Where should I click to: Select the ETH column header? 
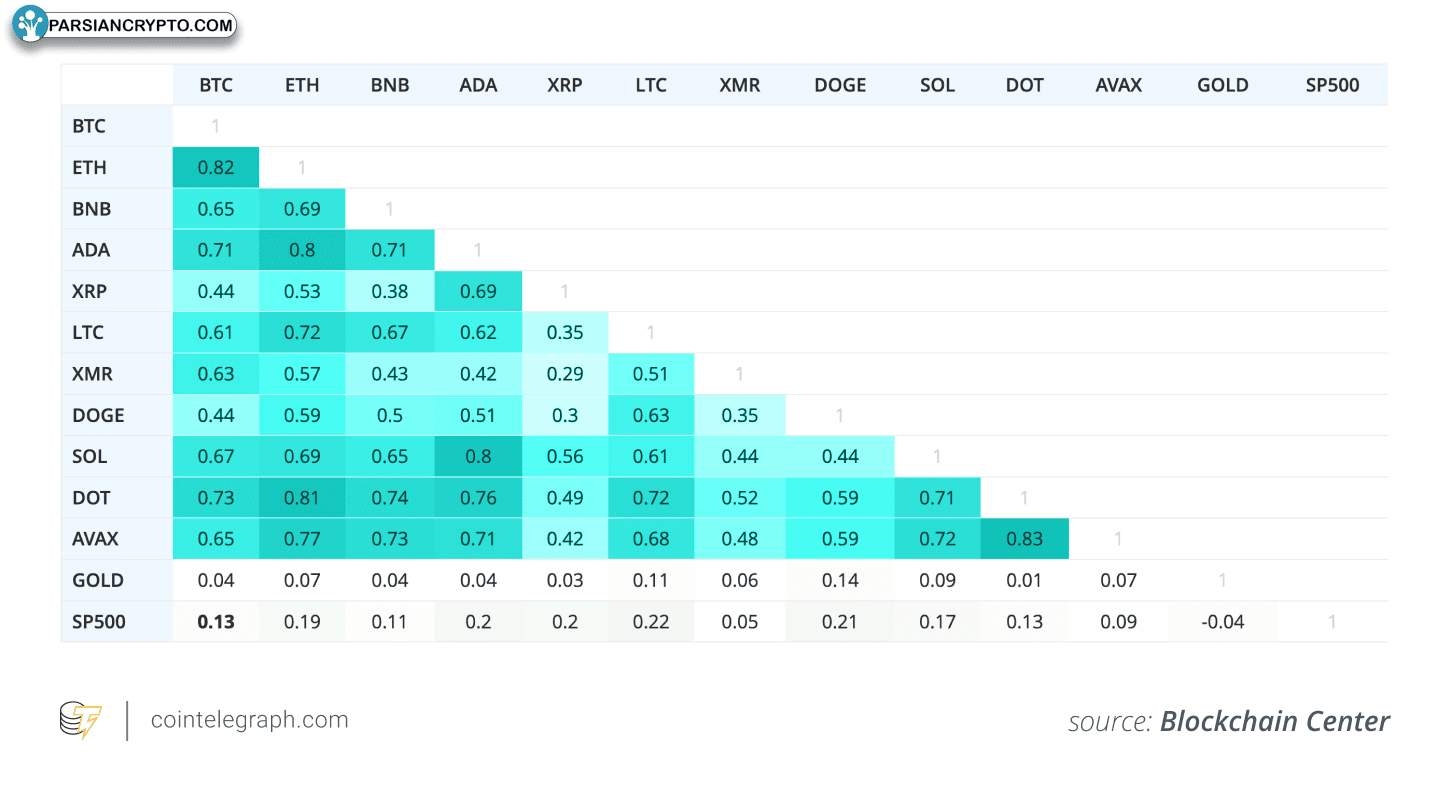[302, 85]
